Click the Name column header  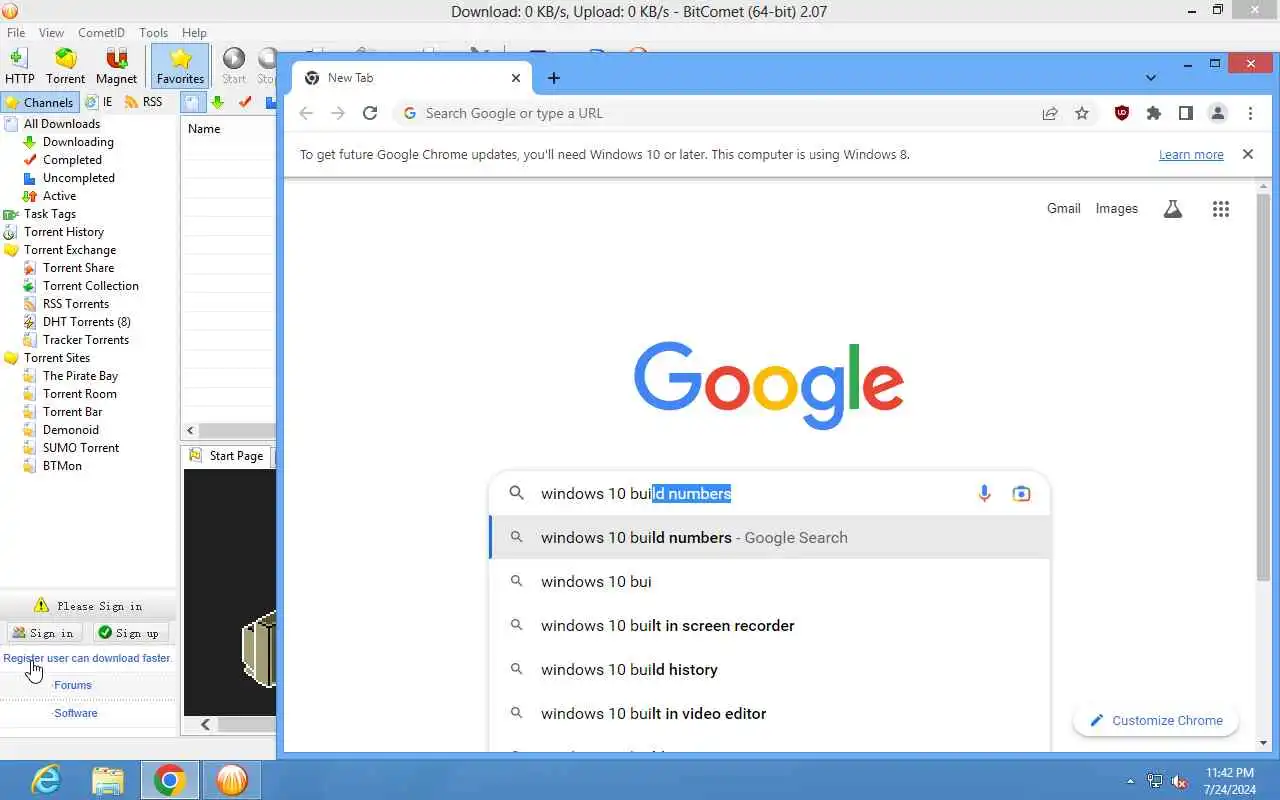point(228,129)
